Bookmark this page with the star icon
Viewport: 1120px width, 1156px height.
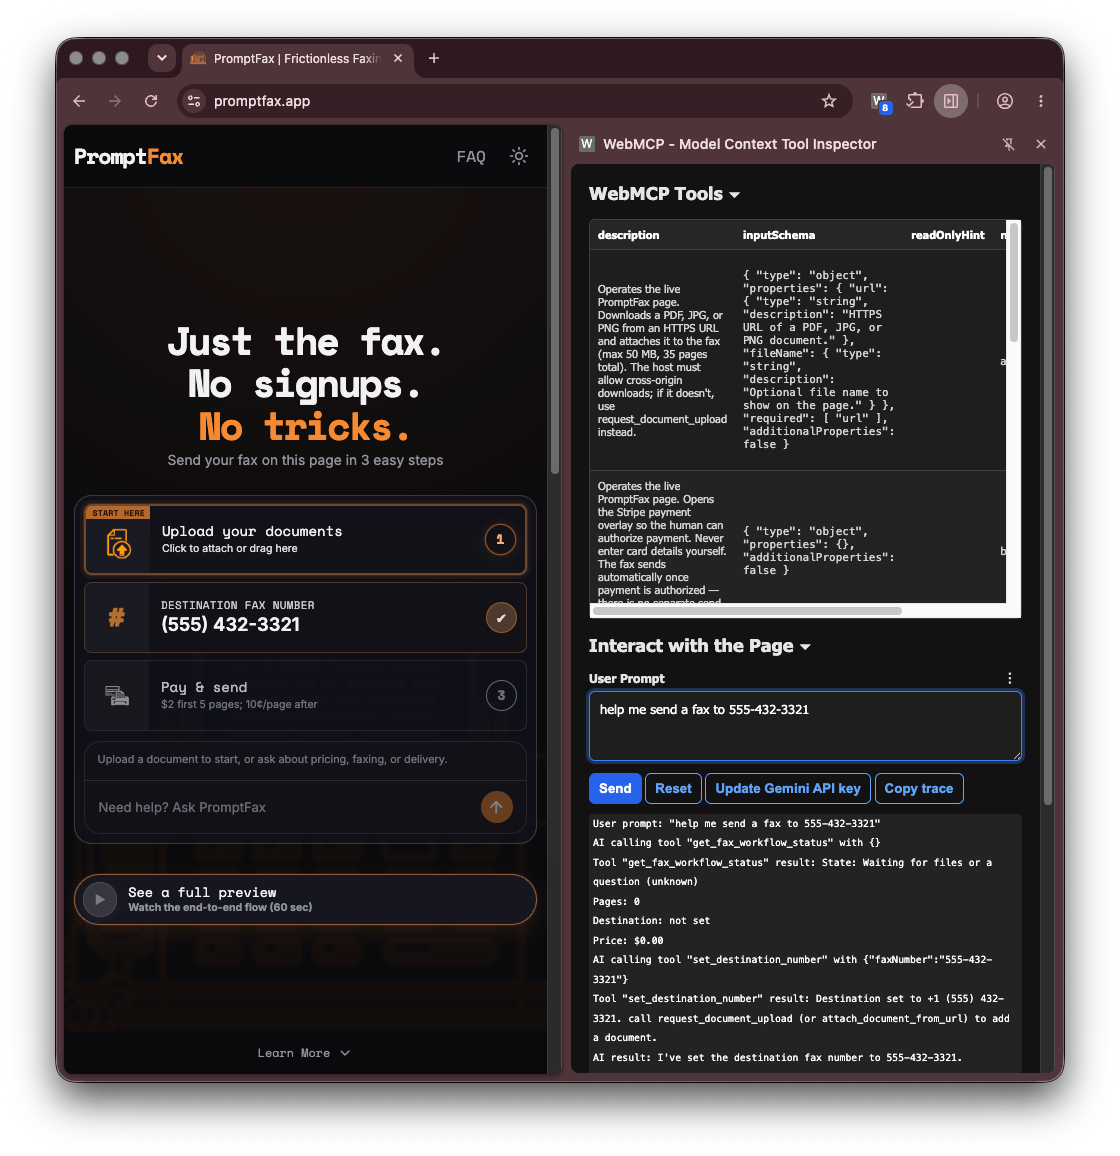pos(828,101)
